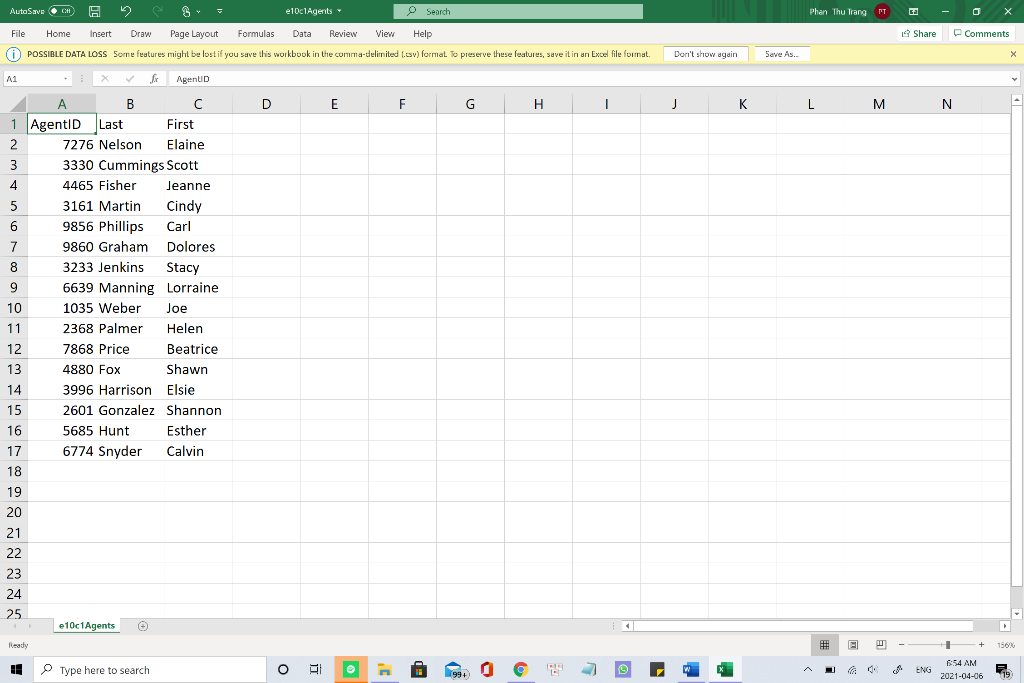The width and height of the screenshot is (1024, 683).
Task: Open Customize Quick Access Toolbar dropdown
Action: [219, 11]
